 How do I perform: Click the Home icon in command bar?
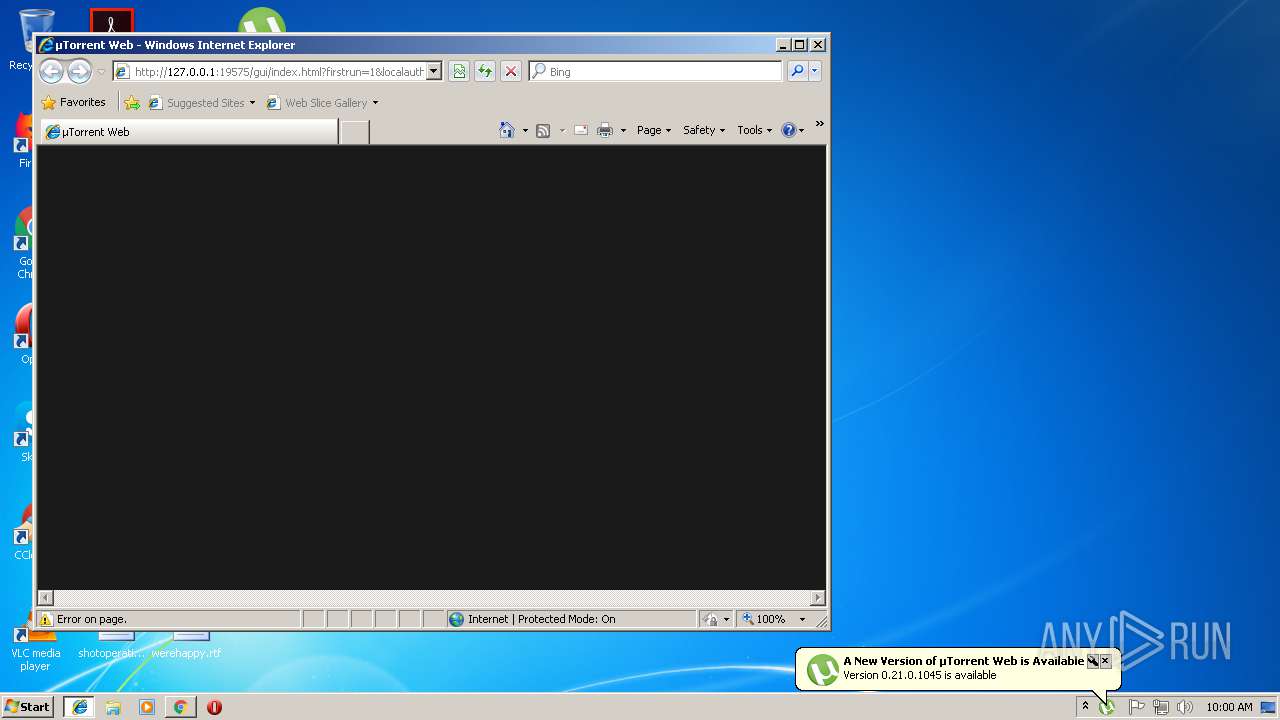click(x=507, y=130)
